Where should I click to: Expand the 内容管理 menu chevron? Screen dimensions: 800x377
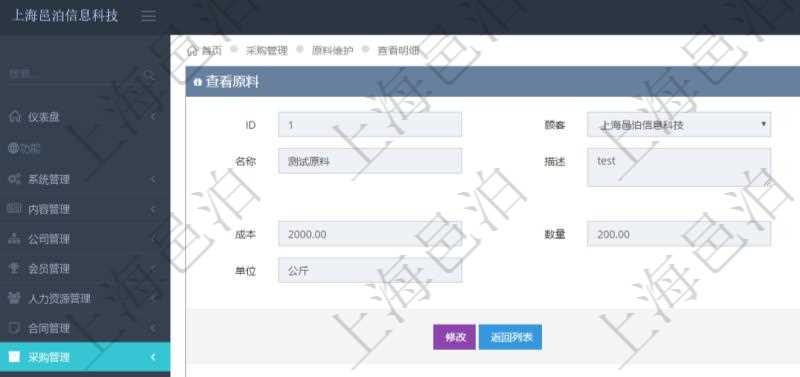(154, 209)
